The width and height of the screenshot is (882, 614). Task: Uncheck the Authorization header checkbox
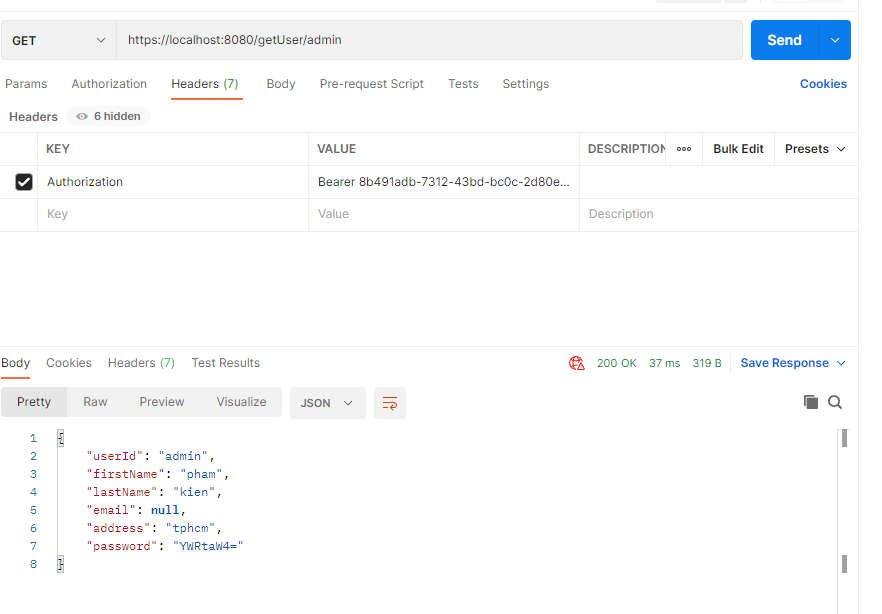click(x=24, y=182)
